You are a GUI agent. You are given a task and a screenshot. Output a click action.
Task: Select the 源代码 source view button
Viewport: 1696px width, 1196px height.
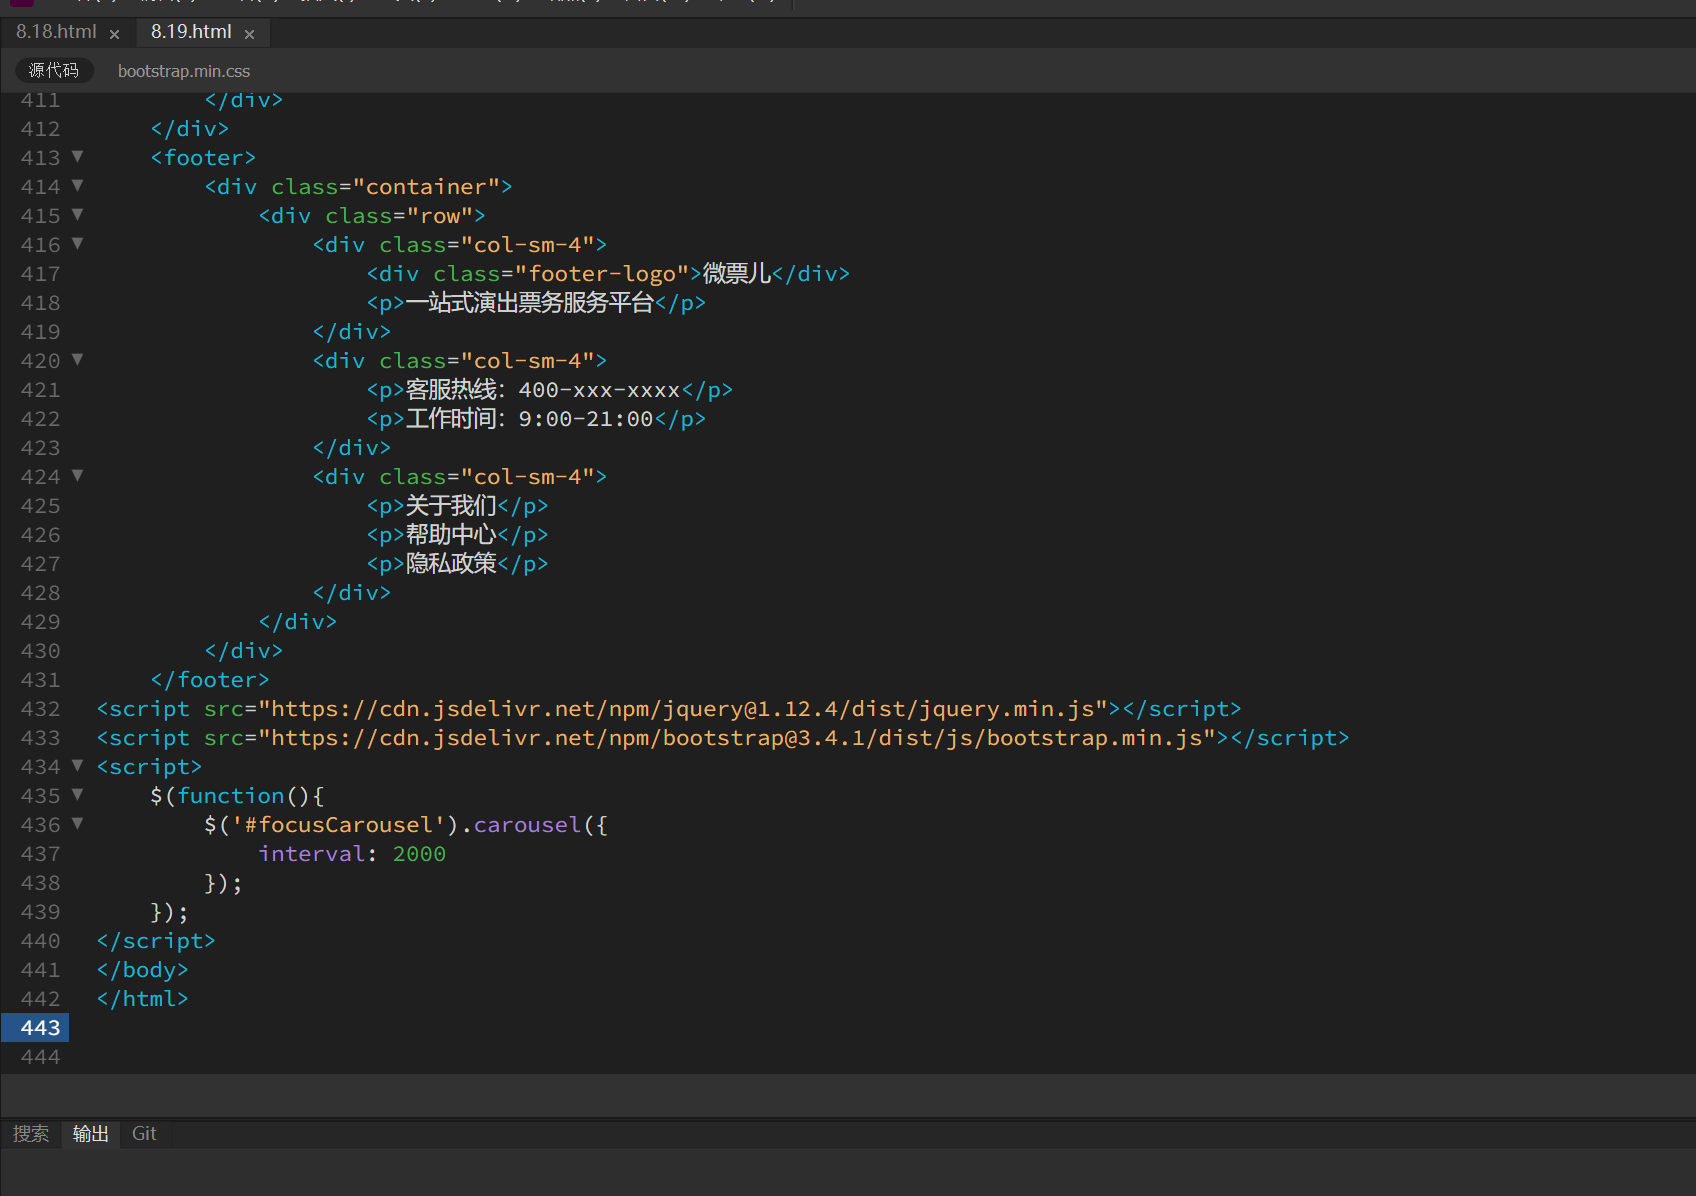pos(54,70)
